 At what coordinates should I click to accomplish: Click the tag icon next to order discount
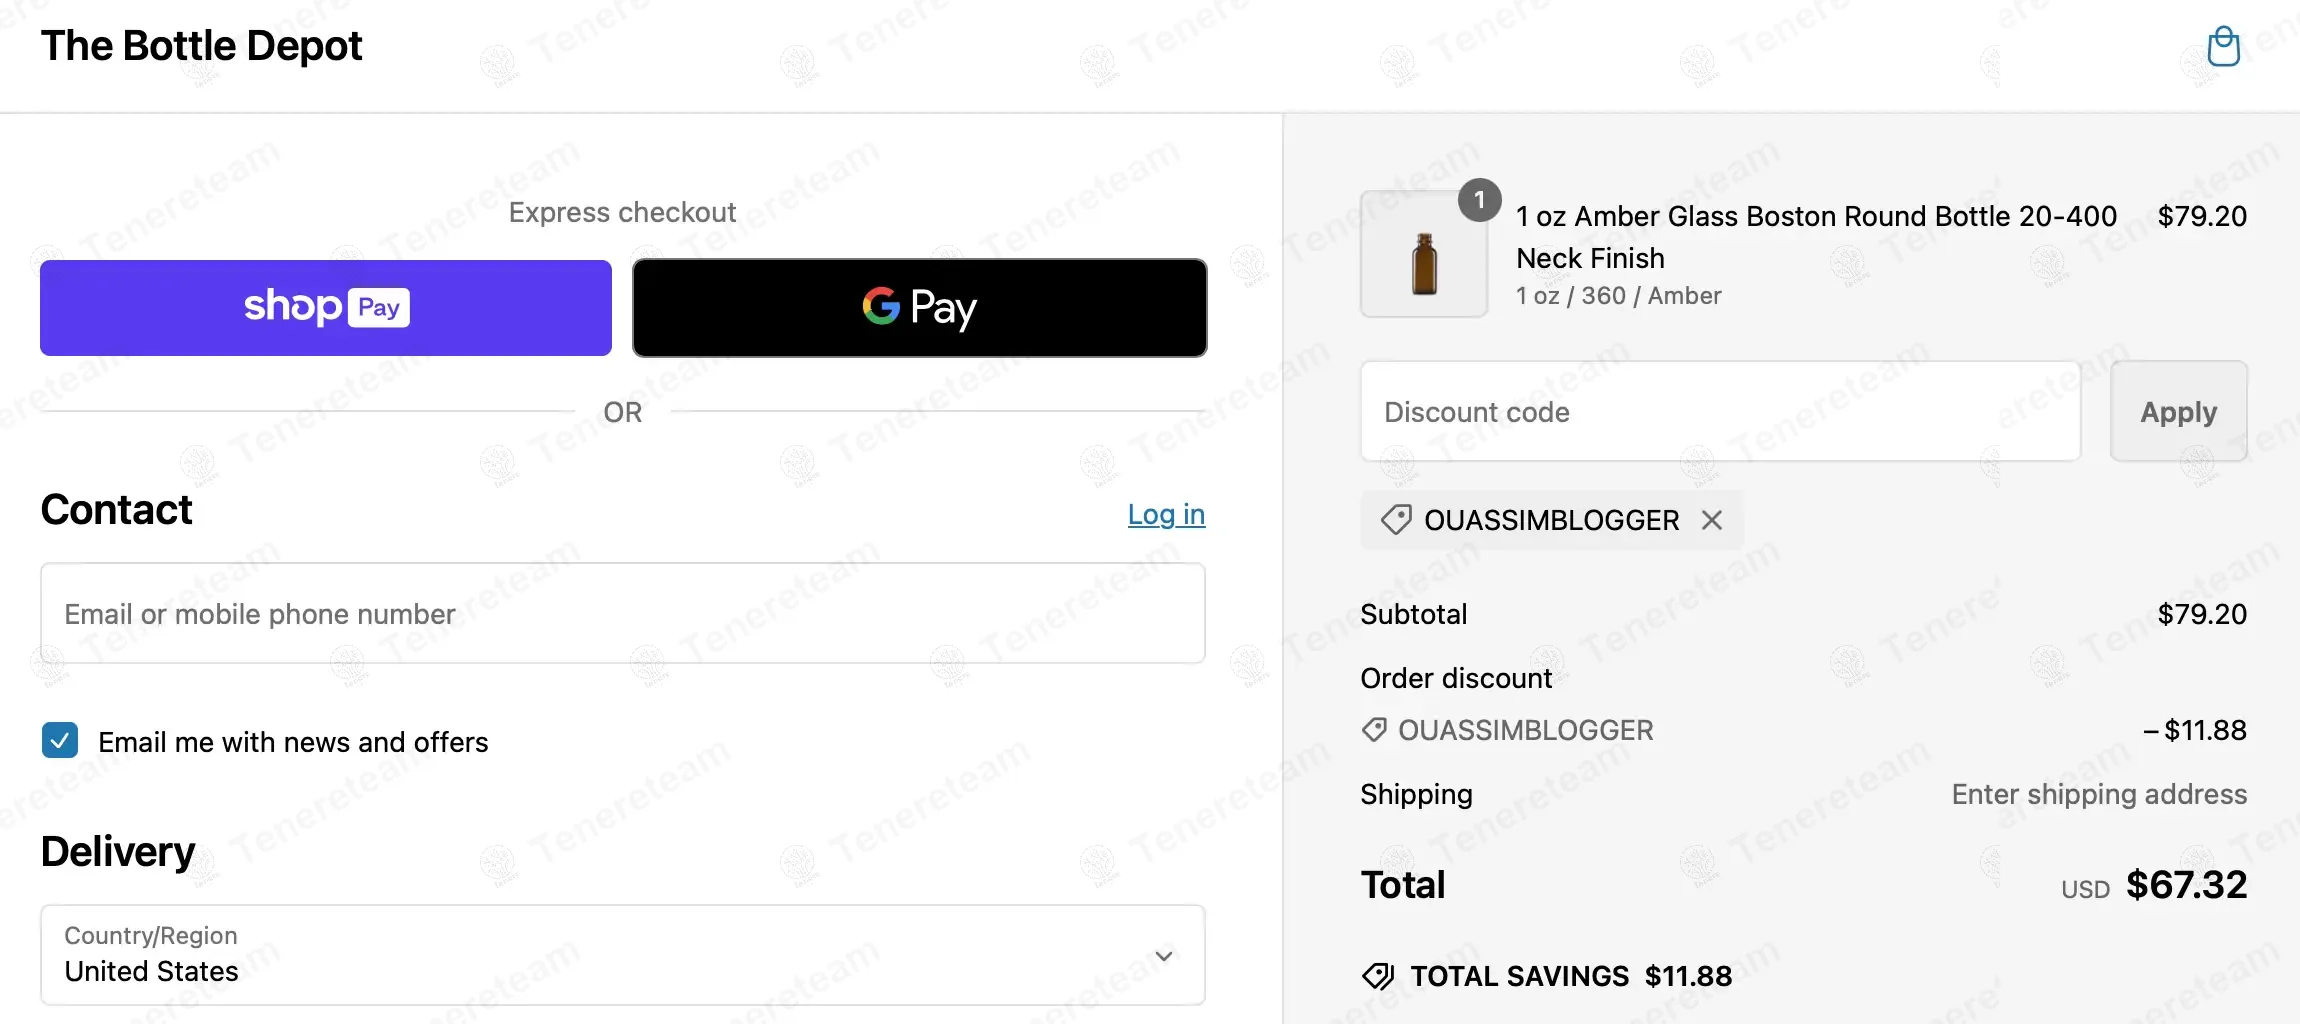(x=1375, y=730)
